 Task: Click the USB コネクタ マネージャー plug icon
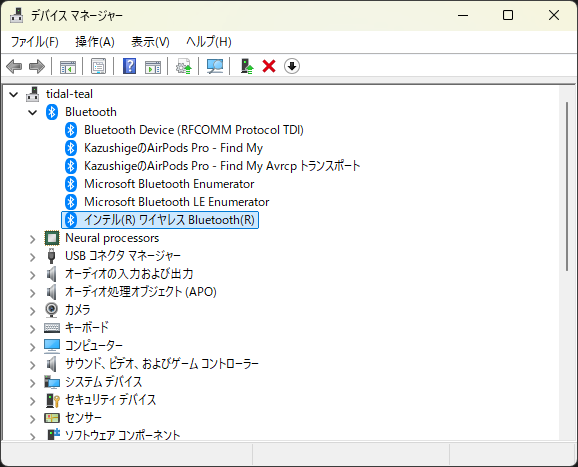click(52, 256)
